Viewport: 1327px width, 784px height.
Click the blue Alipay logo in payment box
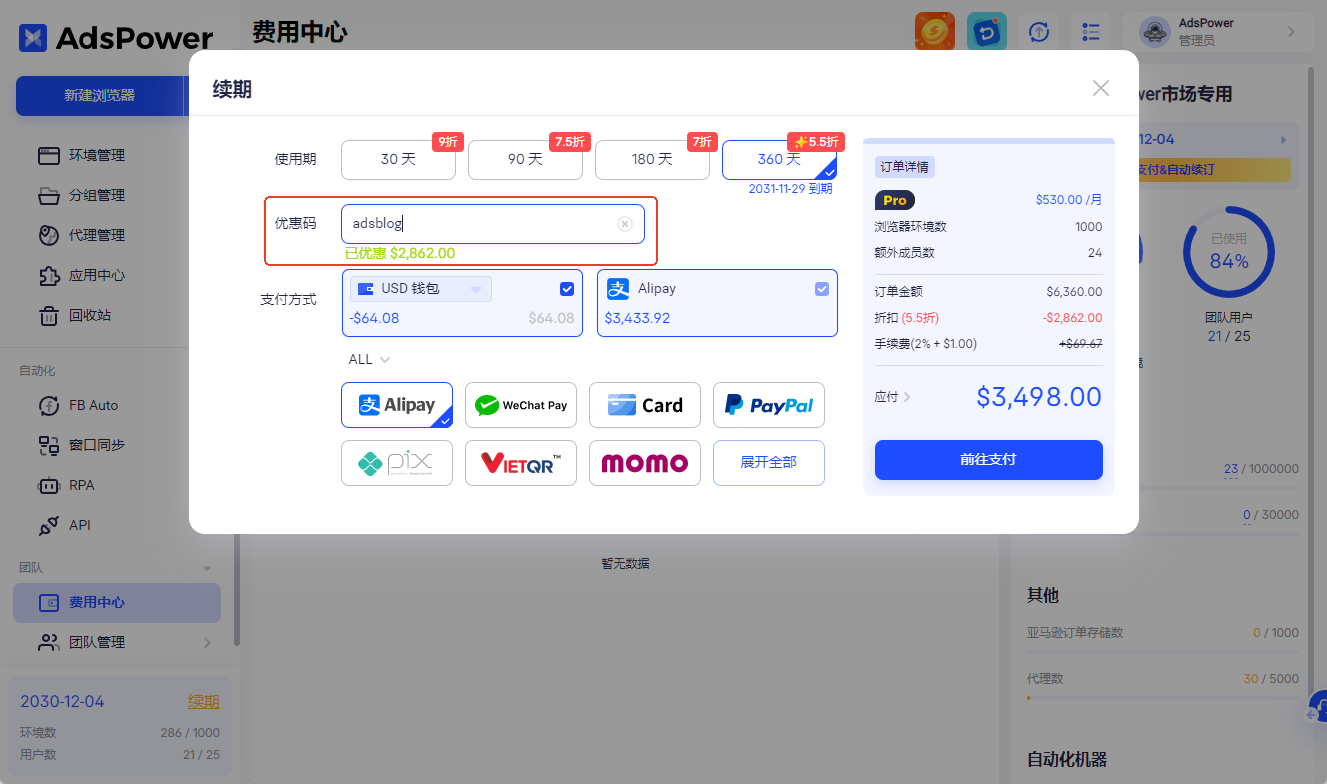coord(618,289)
